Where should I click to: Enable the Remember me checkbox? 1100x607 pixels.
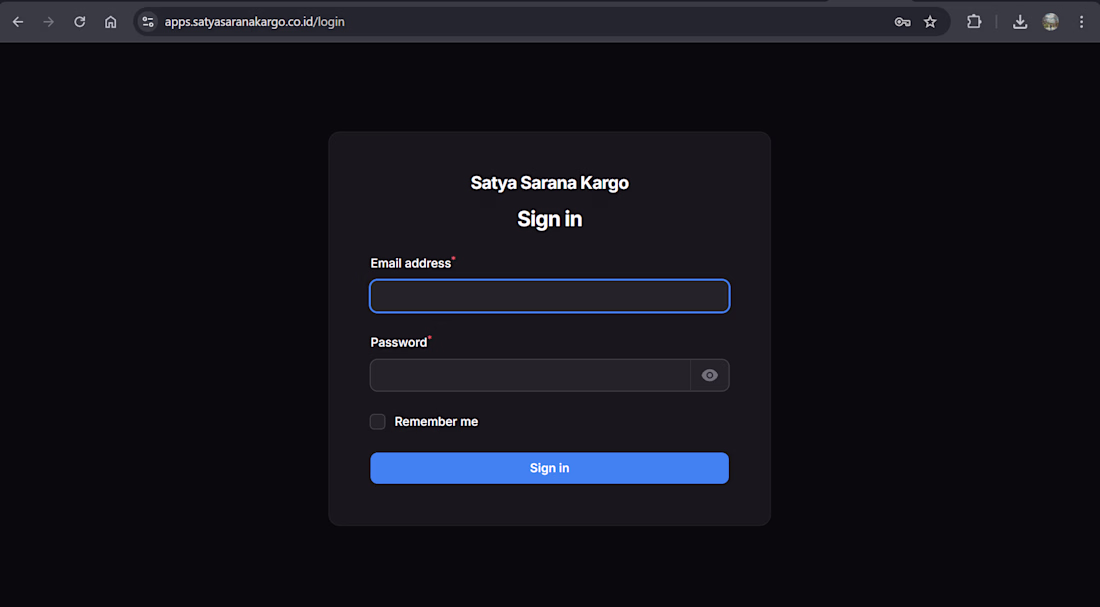pyautogui.click(x=378, y=422)
